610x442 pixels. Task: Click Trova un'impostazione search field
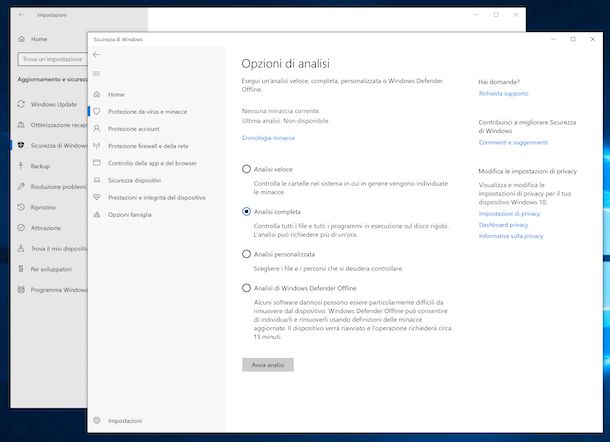53,59
